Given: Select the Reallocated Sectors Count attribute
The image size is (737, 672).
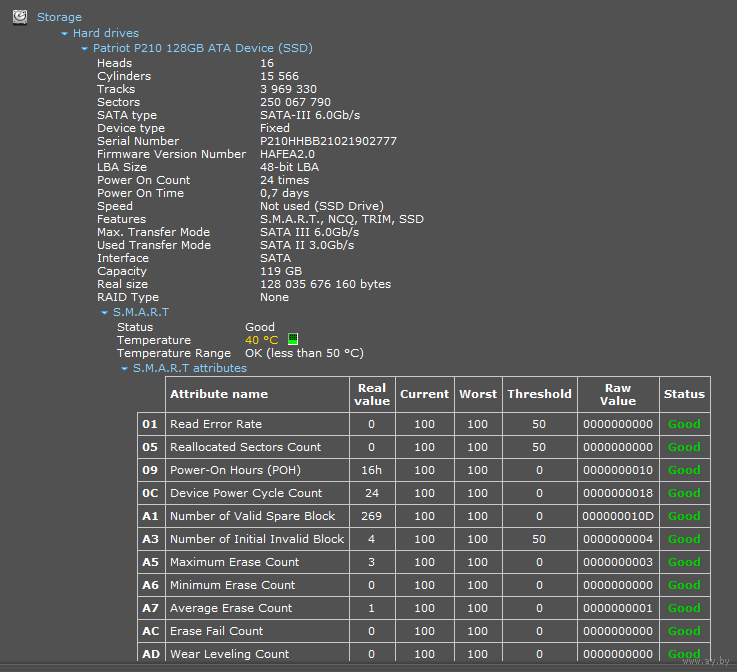Looking at the screenshot, I should [x=245, y=447].
